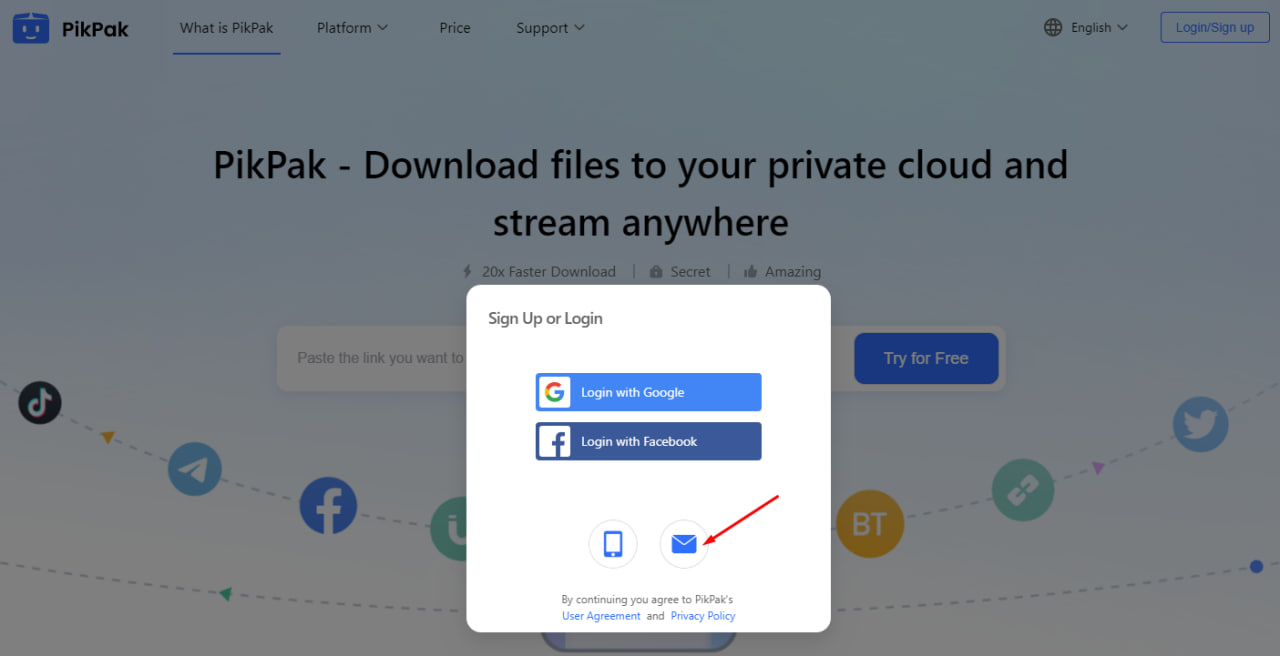Choose phone login icon in dialog
Screen dimensions: 1280x656
613,544
